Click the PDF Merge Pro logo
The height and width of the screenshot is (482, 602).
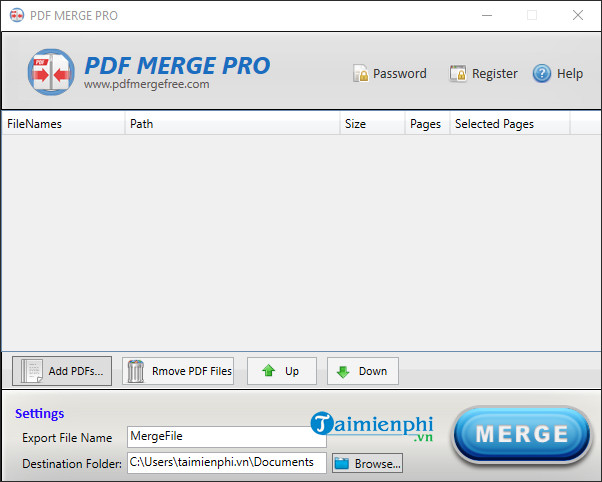click(50, 72)
